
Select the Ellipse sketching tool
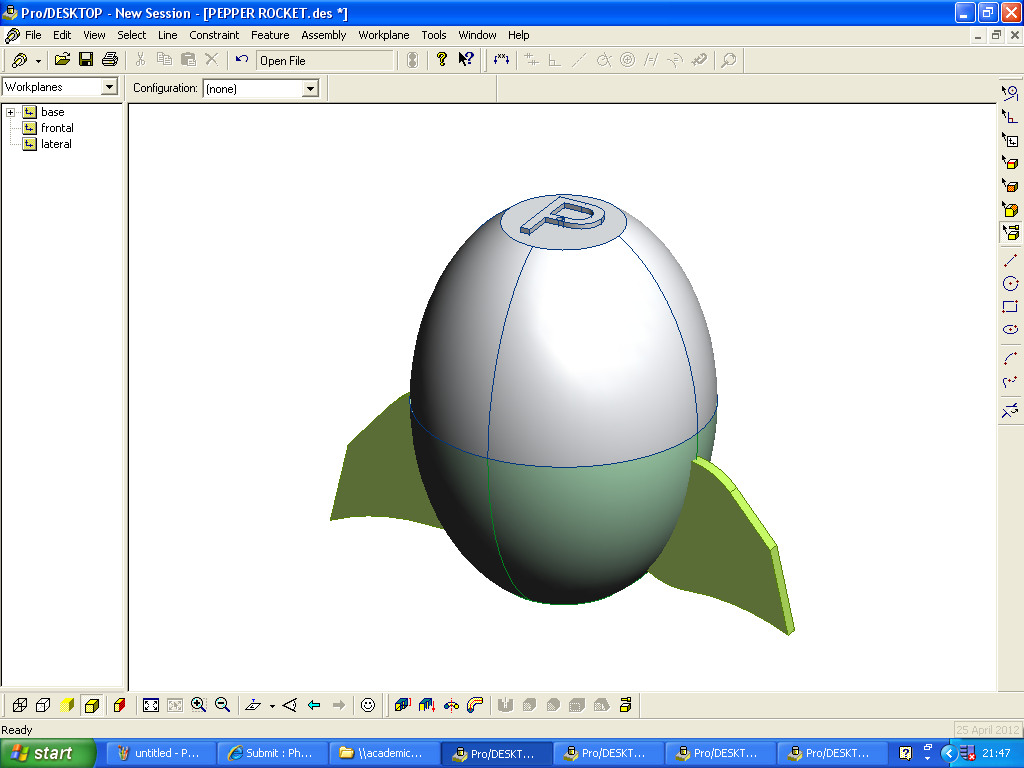1010,330
